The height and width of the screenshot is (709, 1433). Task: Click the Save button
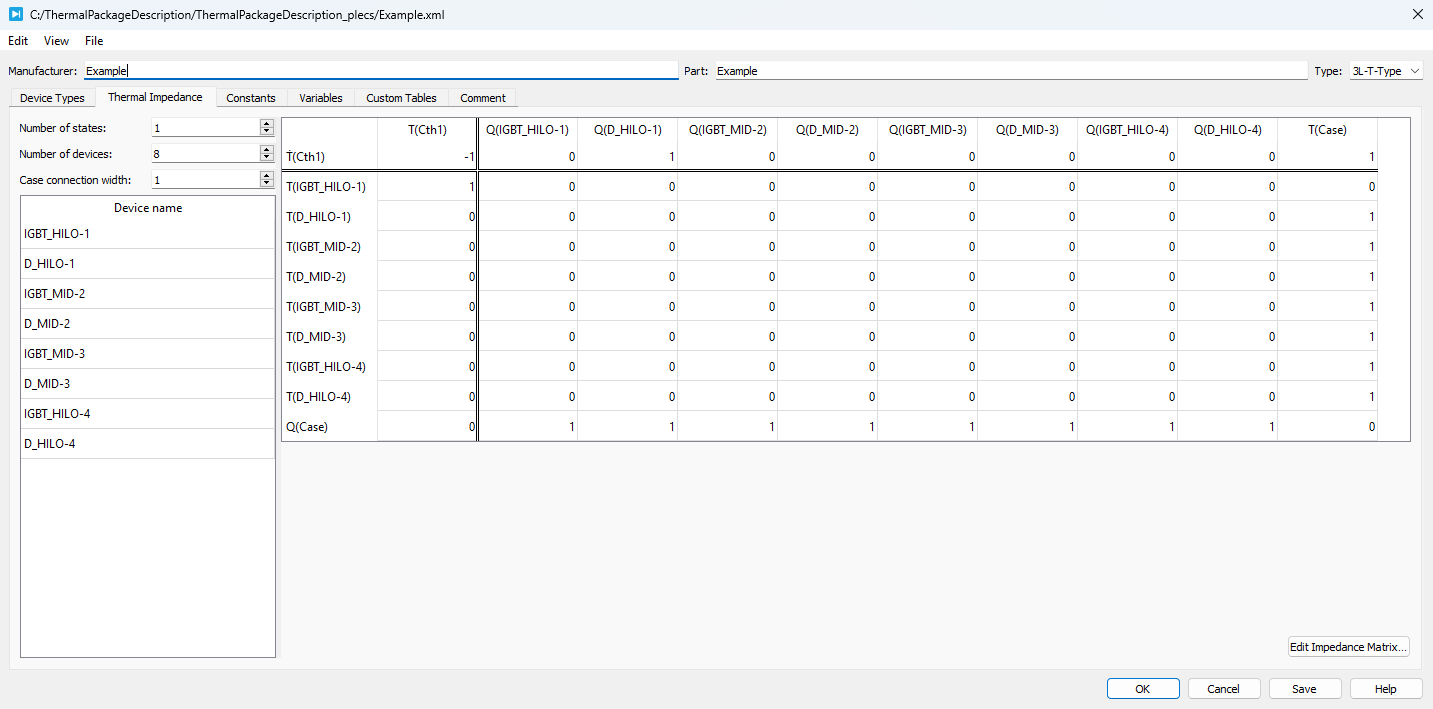[x=1304, y=689]
